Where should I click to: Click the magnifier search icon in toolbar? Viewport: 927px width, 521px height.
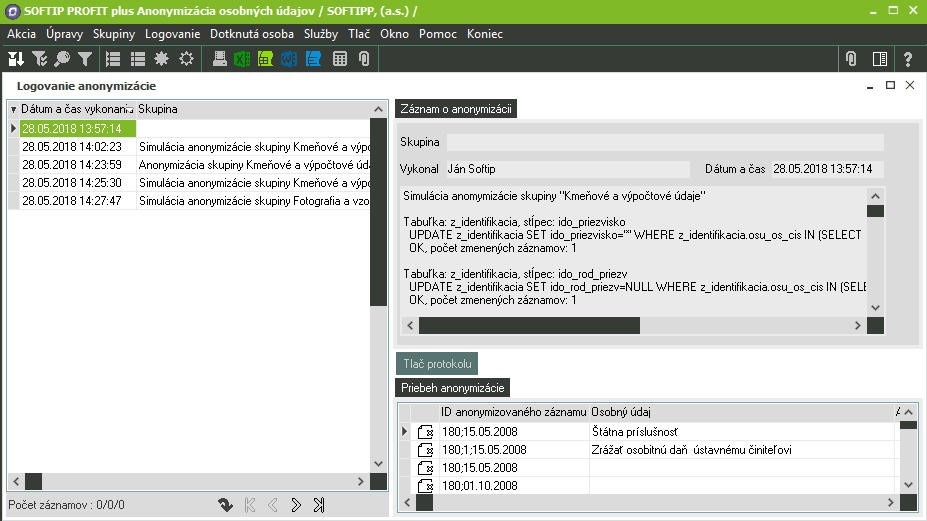[62, 59]
